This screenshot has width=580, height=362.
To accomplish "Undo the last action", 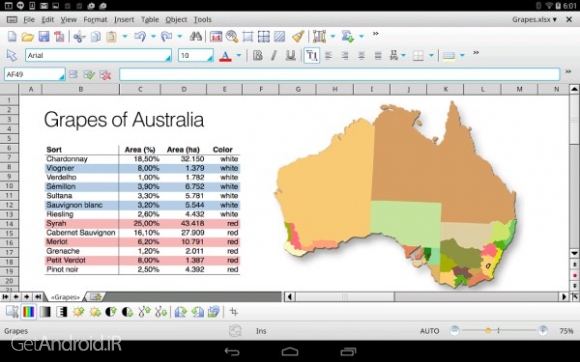I will click(140, 36).
